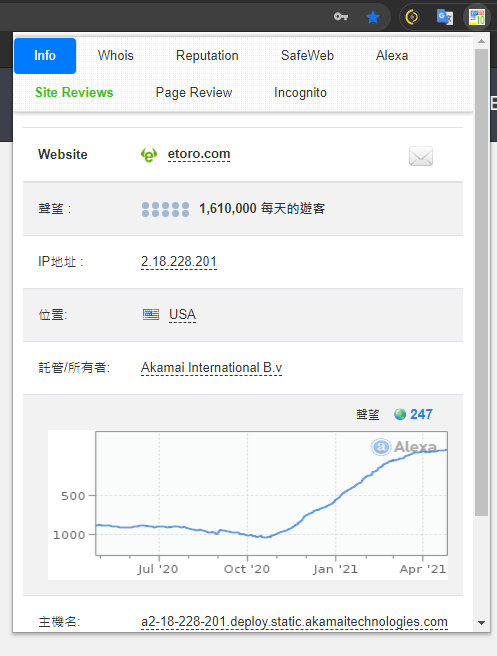Click the popup scrollbar down arrow
Image resolution: width=497 pixels, height=656 pixels.
pyautogui.click(x=482, y=623)
